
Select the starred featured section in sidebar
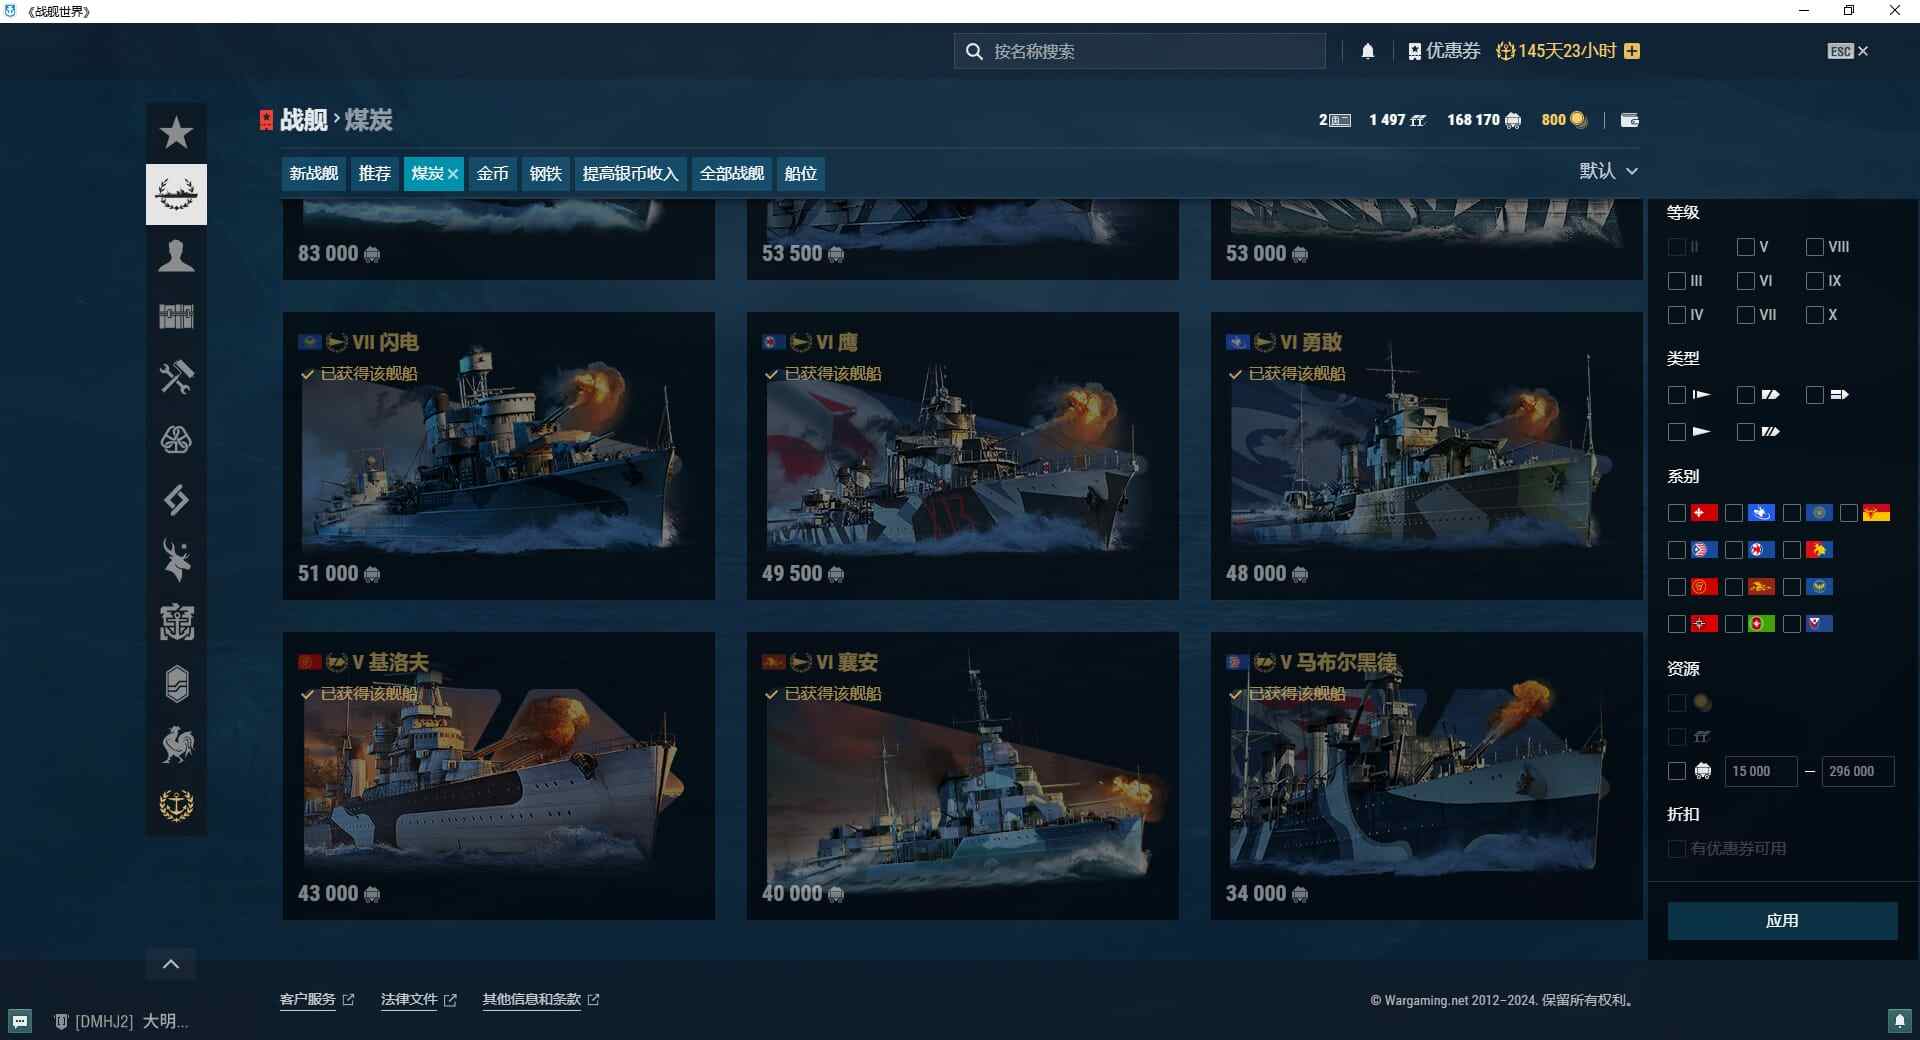[x=176, y=131]
